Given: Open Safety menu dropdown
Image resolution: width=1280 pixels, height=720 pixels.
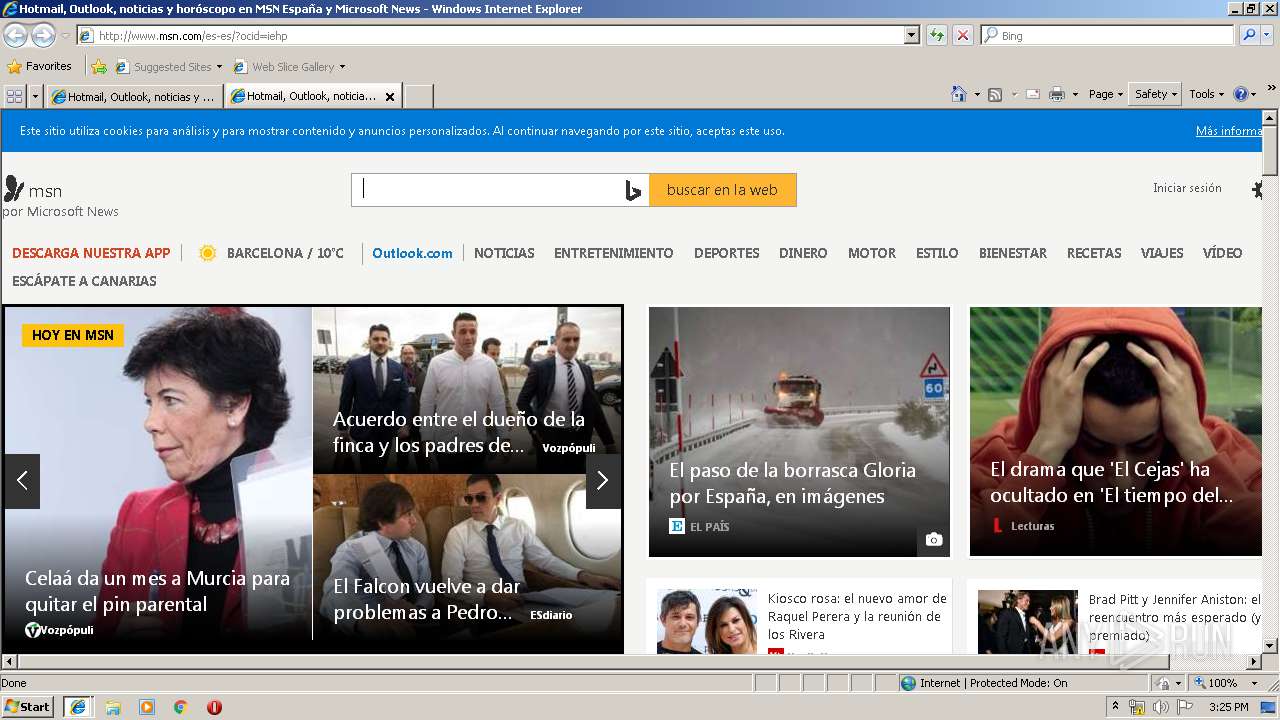Looking at the screenshot, I should point(1155,94).
